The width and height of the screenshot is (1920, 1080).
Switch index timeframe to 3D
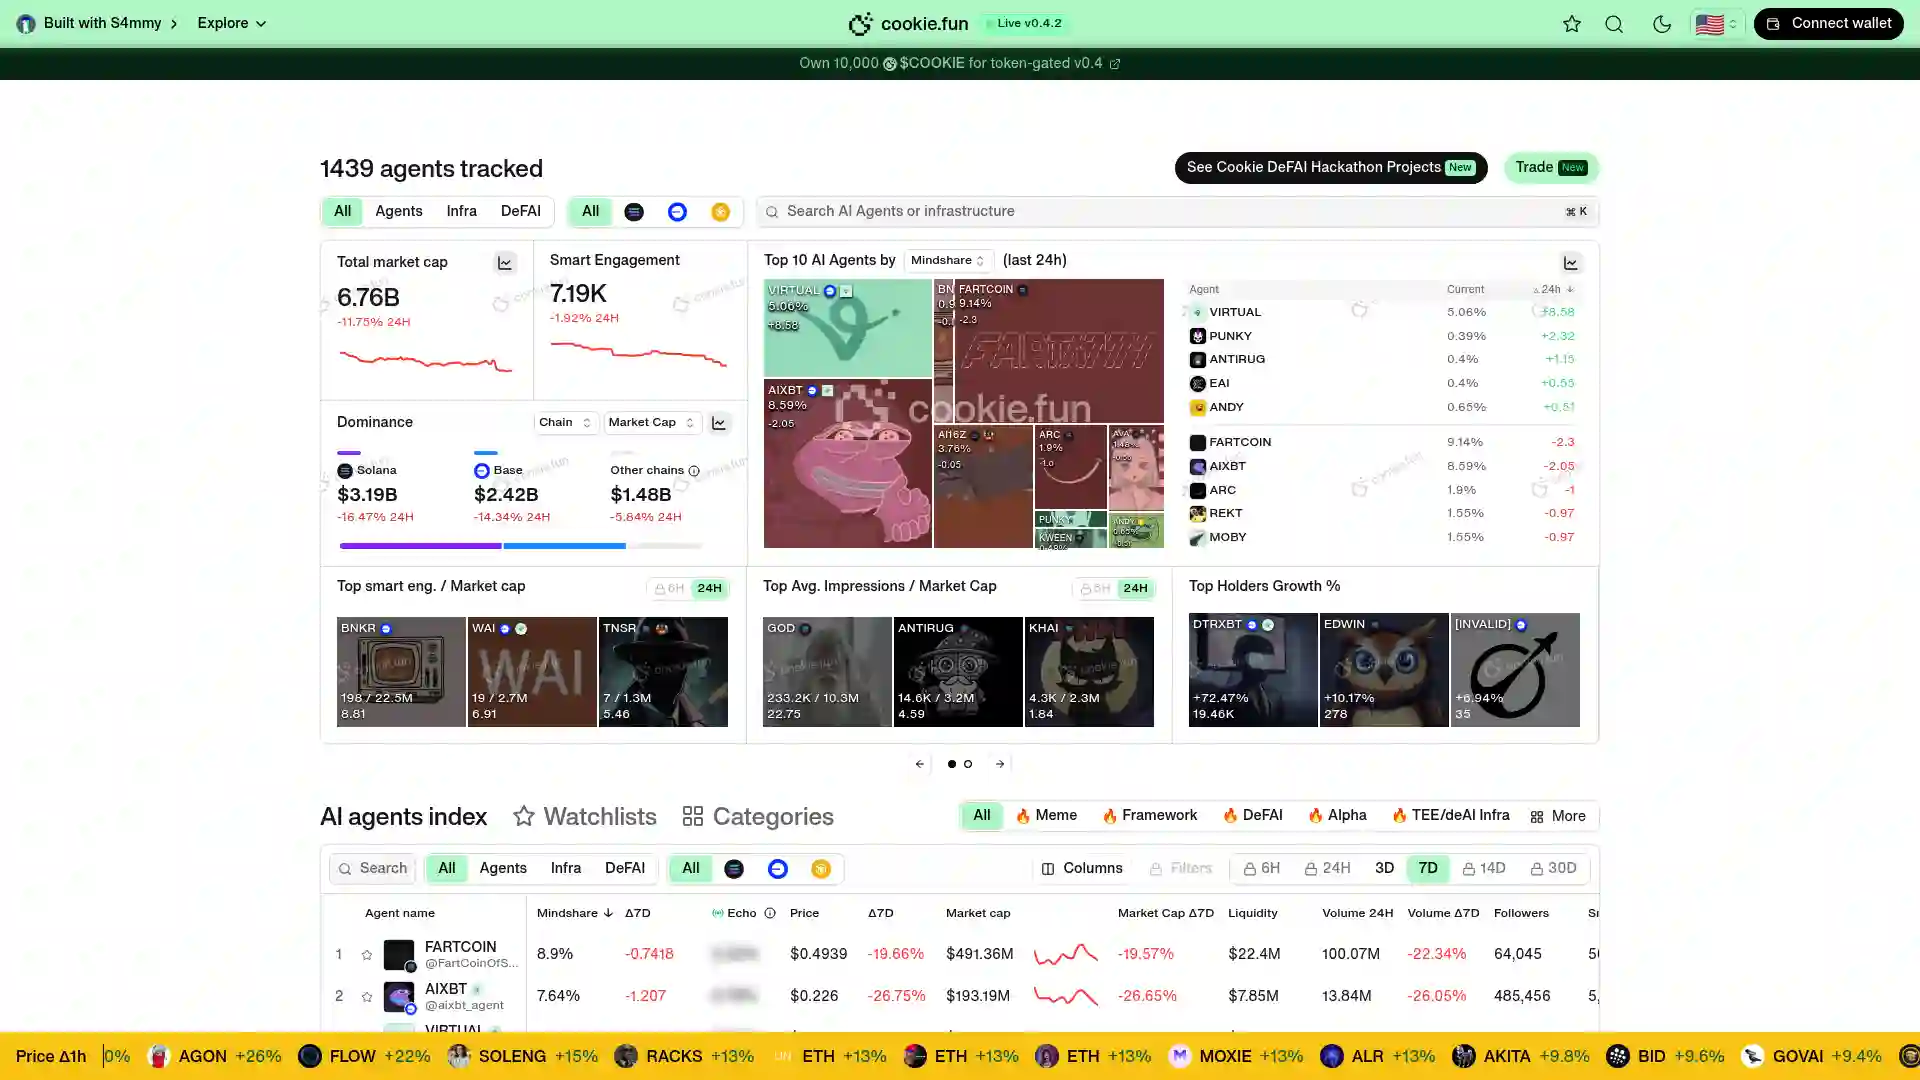click(x=1384, y=868)
